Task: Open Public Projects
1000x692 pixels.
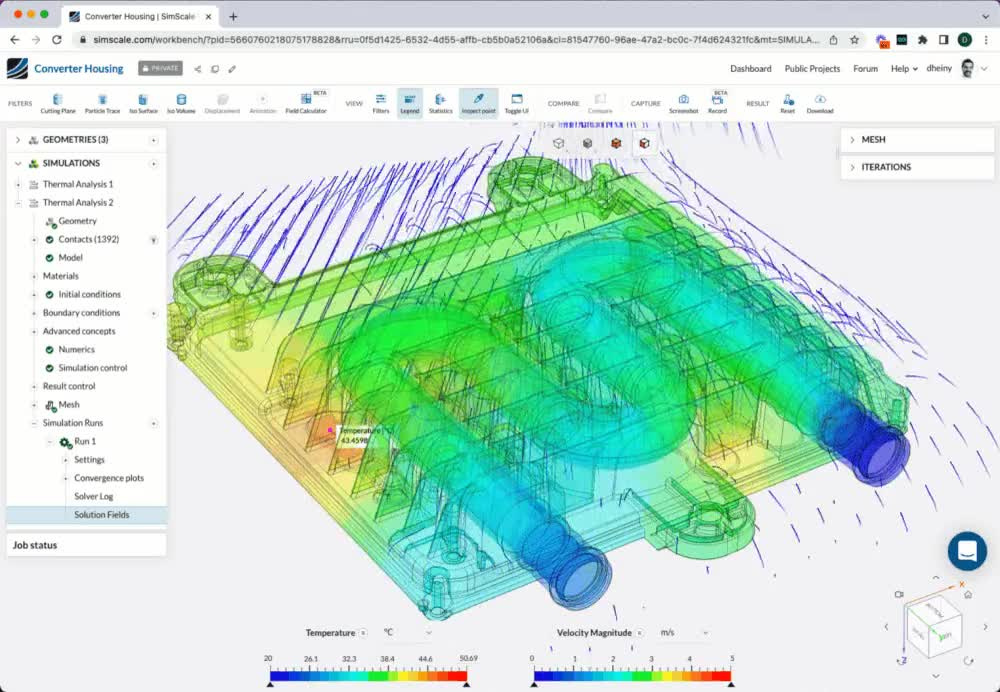Action: [811, 68]
